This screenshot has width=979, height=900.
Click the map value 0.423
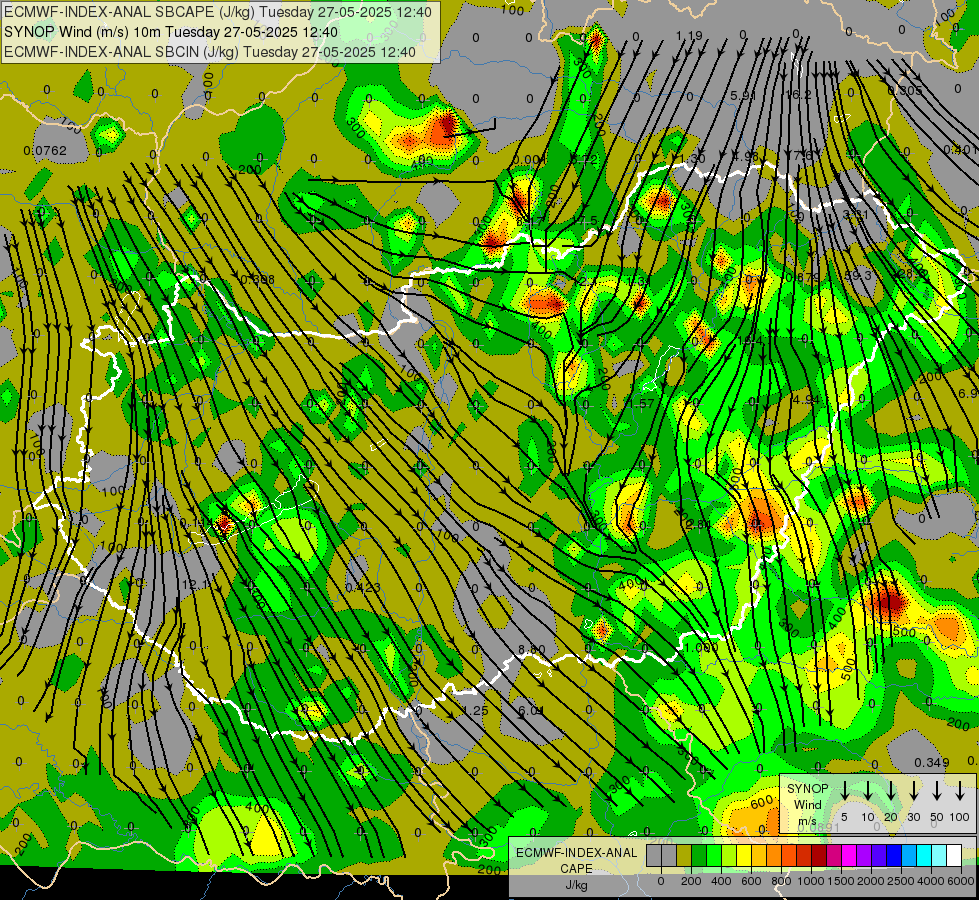(x=363, y=587)
